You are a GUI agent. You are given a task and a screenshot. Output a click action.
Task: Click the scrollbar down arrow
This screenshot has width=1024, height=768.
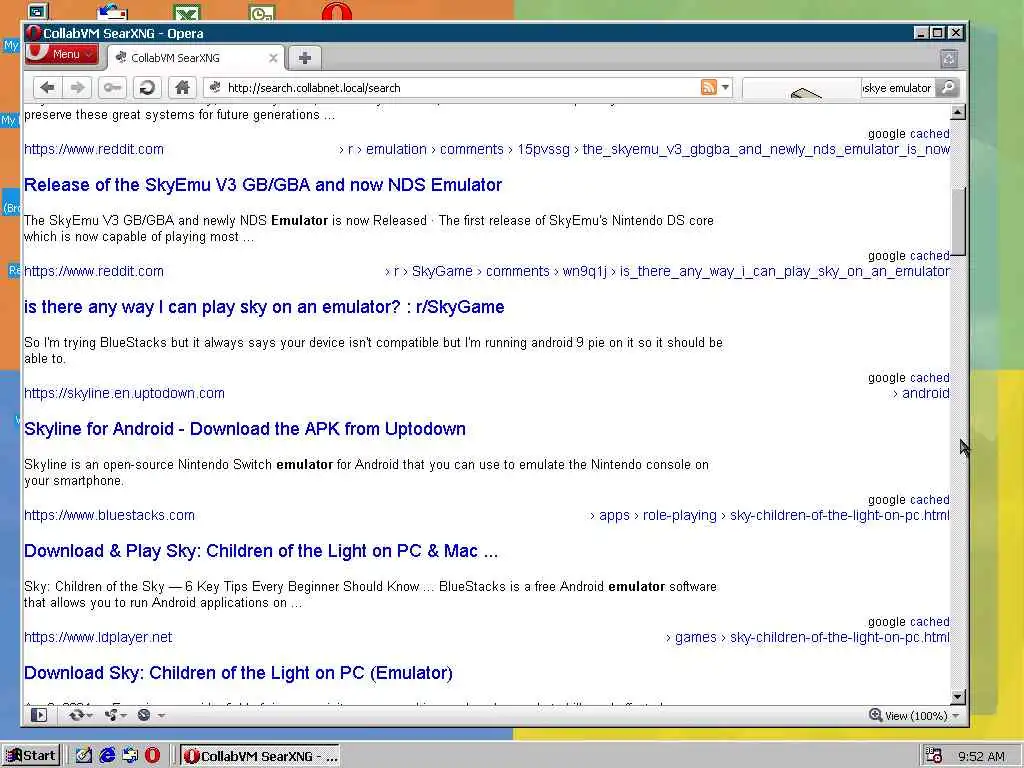coord(957,697)
